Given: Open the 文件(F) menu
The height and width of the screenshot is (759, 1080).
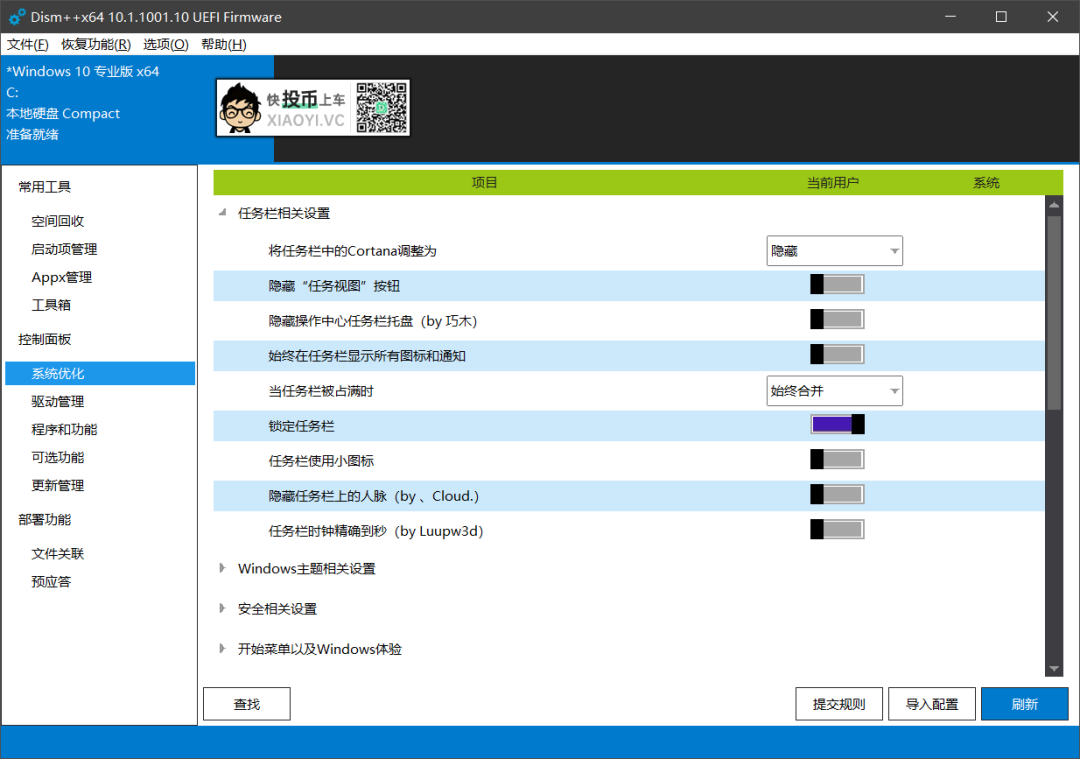Looking at the screenshot, I should tap(28, 44).
